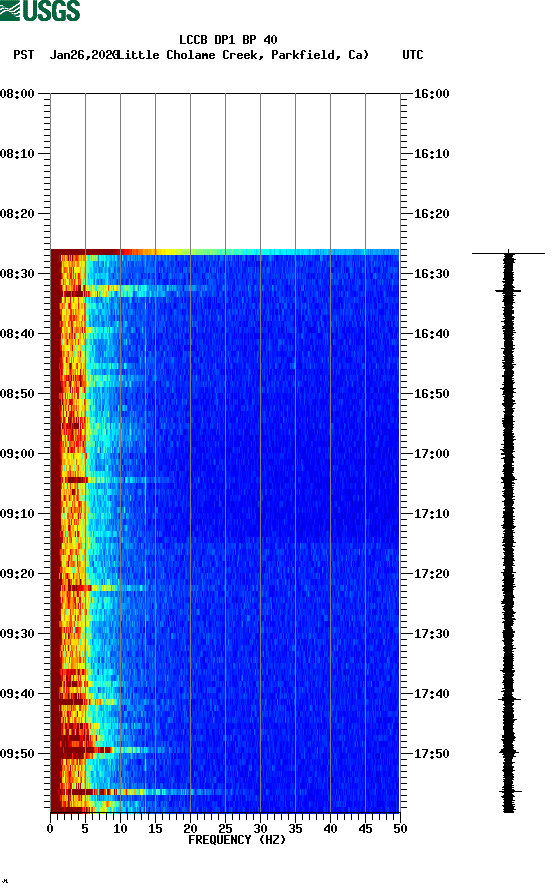Click the seismogram waveform trace beside spectrogram
The width and height of the screenshot is (552, 892).
click(508, 532)
